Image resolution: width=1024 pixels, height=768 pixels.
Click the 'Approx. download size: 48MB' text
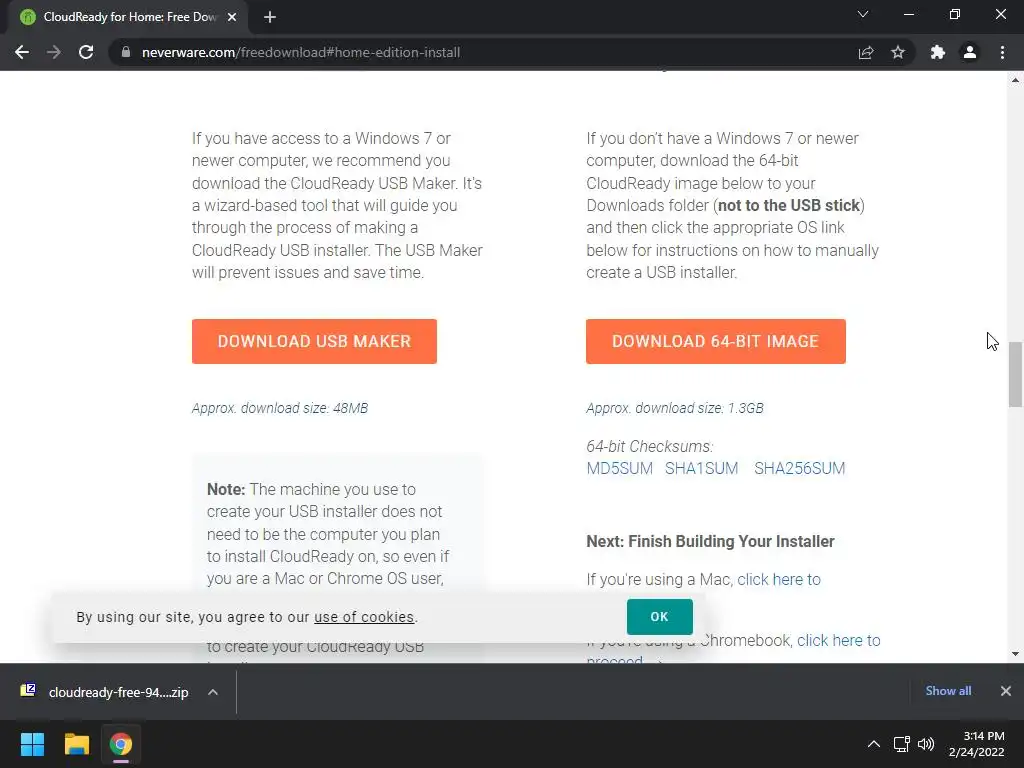(280, 408)
